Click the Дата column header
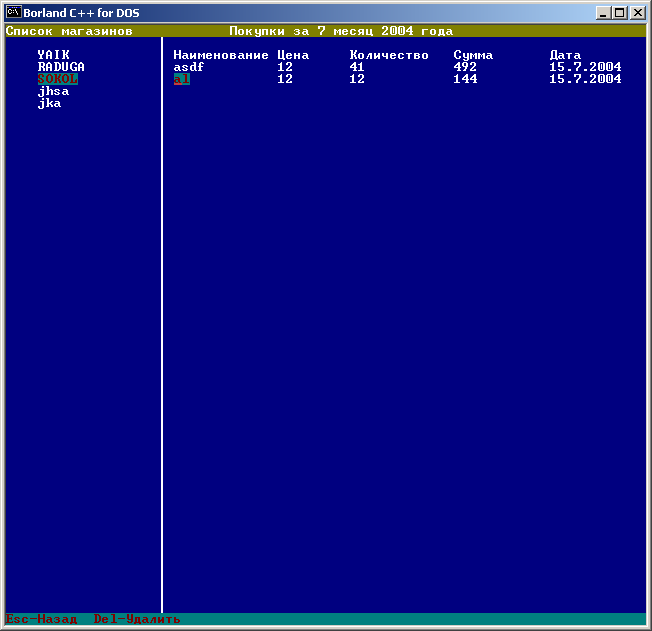This screenshot has width=652, height=631. [565, 55]
